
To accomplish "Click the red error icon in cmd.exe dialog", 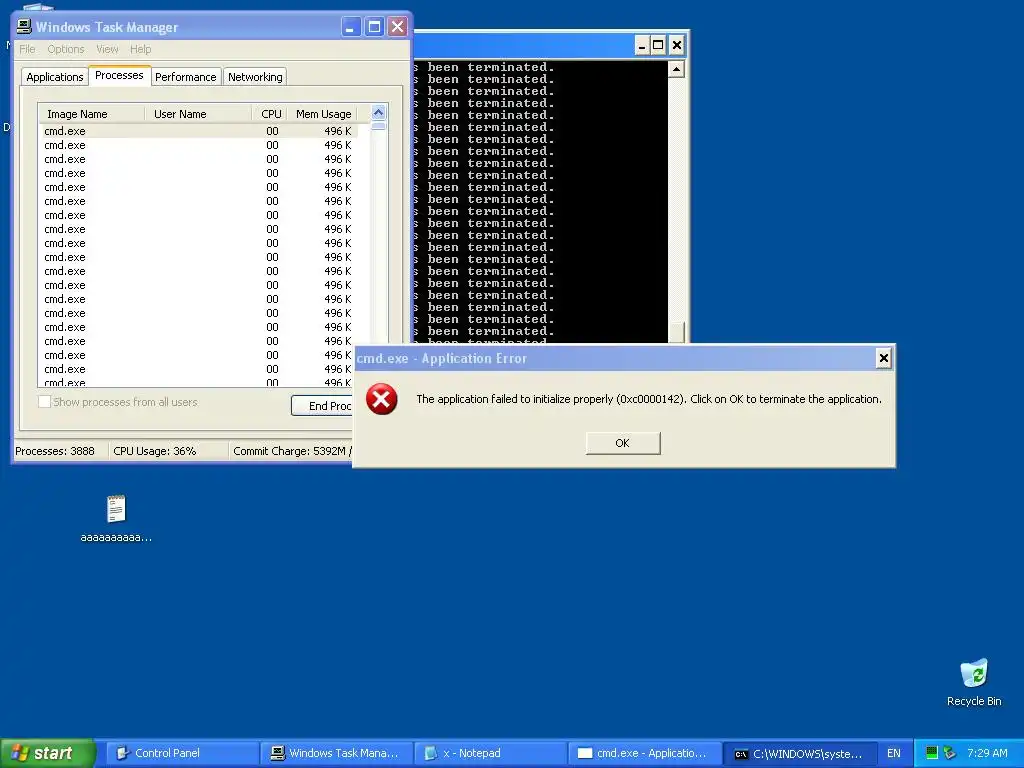I will click(381, 399).
